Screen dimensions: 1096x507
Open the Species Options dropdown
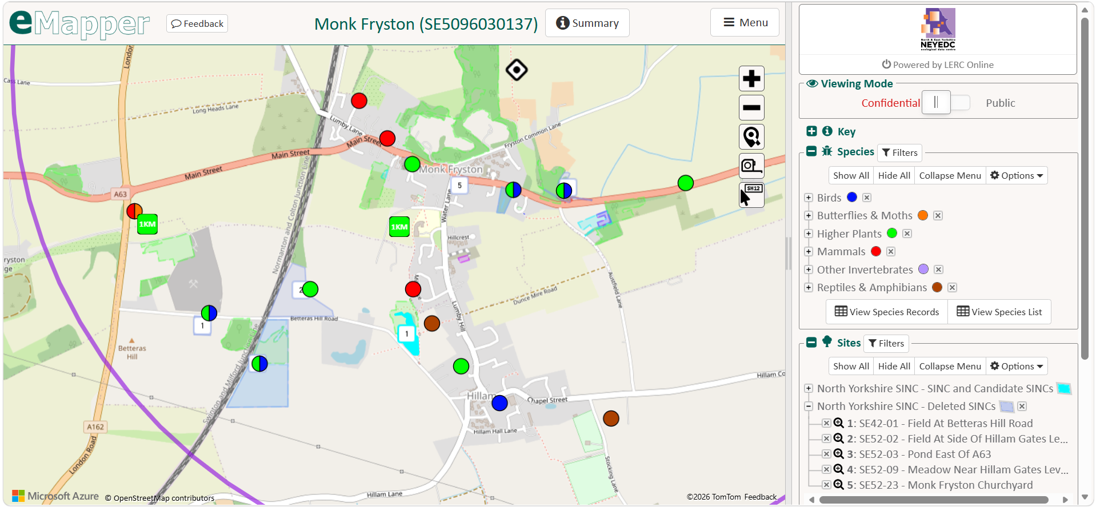(1017, 176)
